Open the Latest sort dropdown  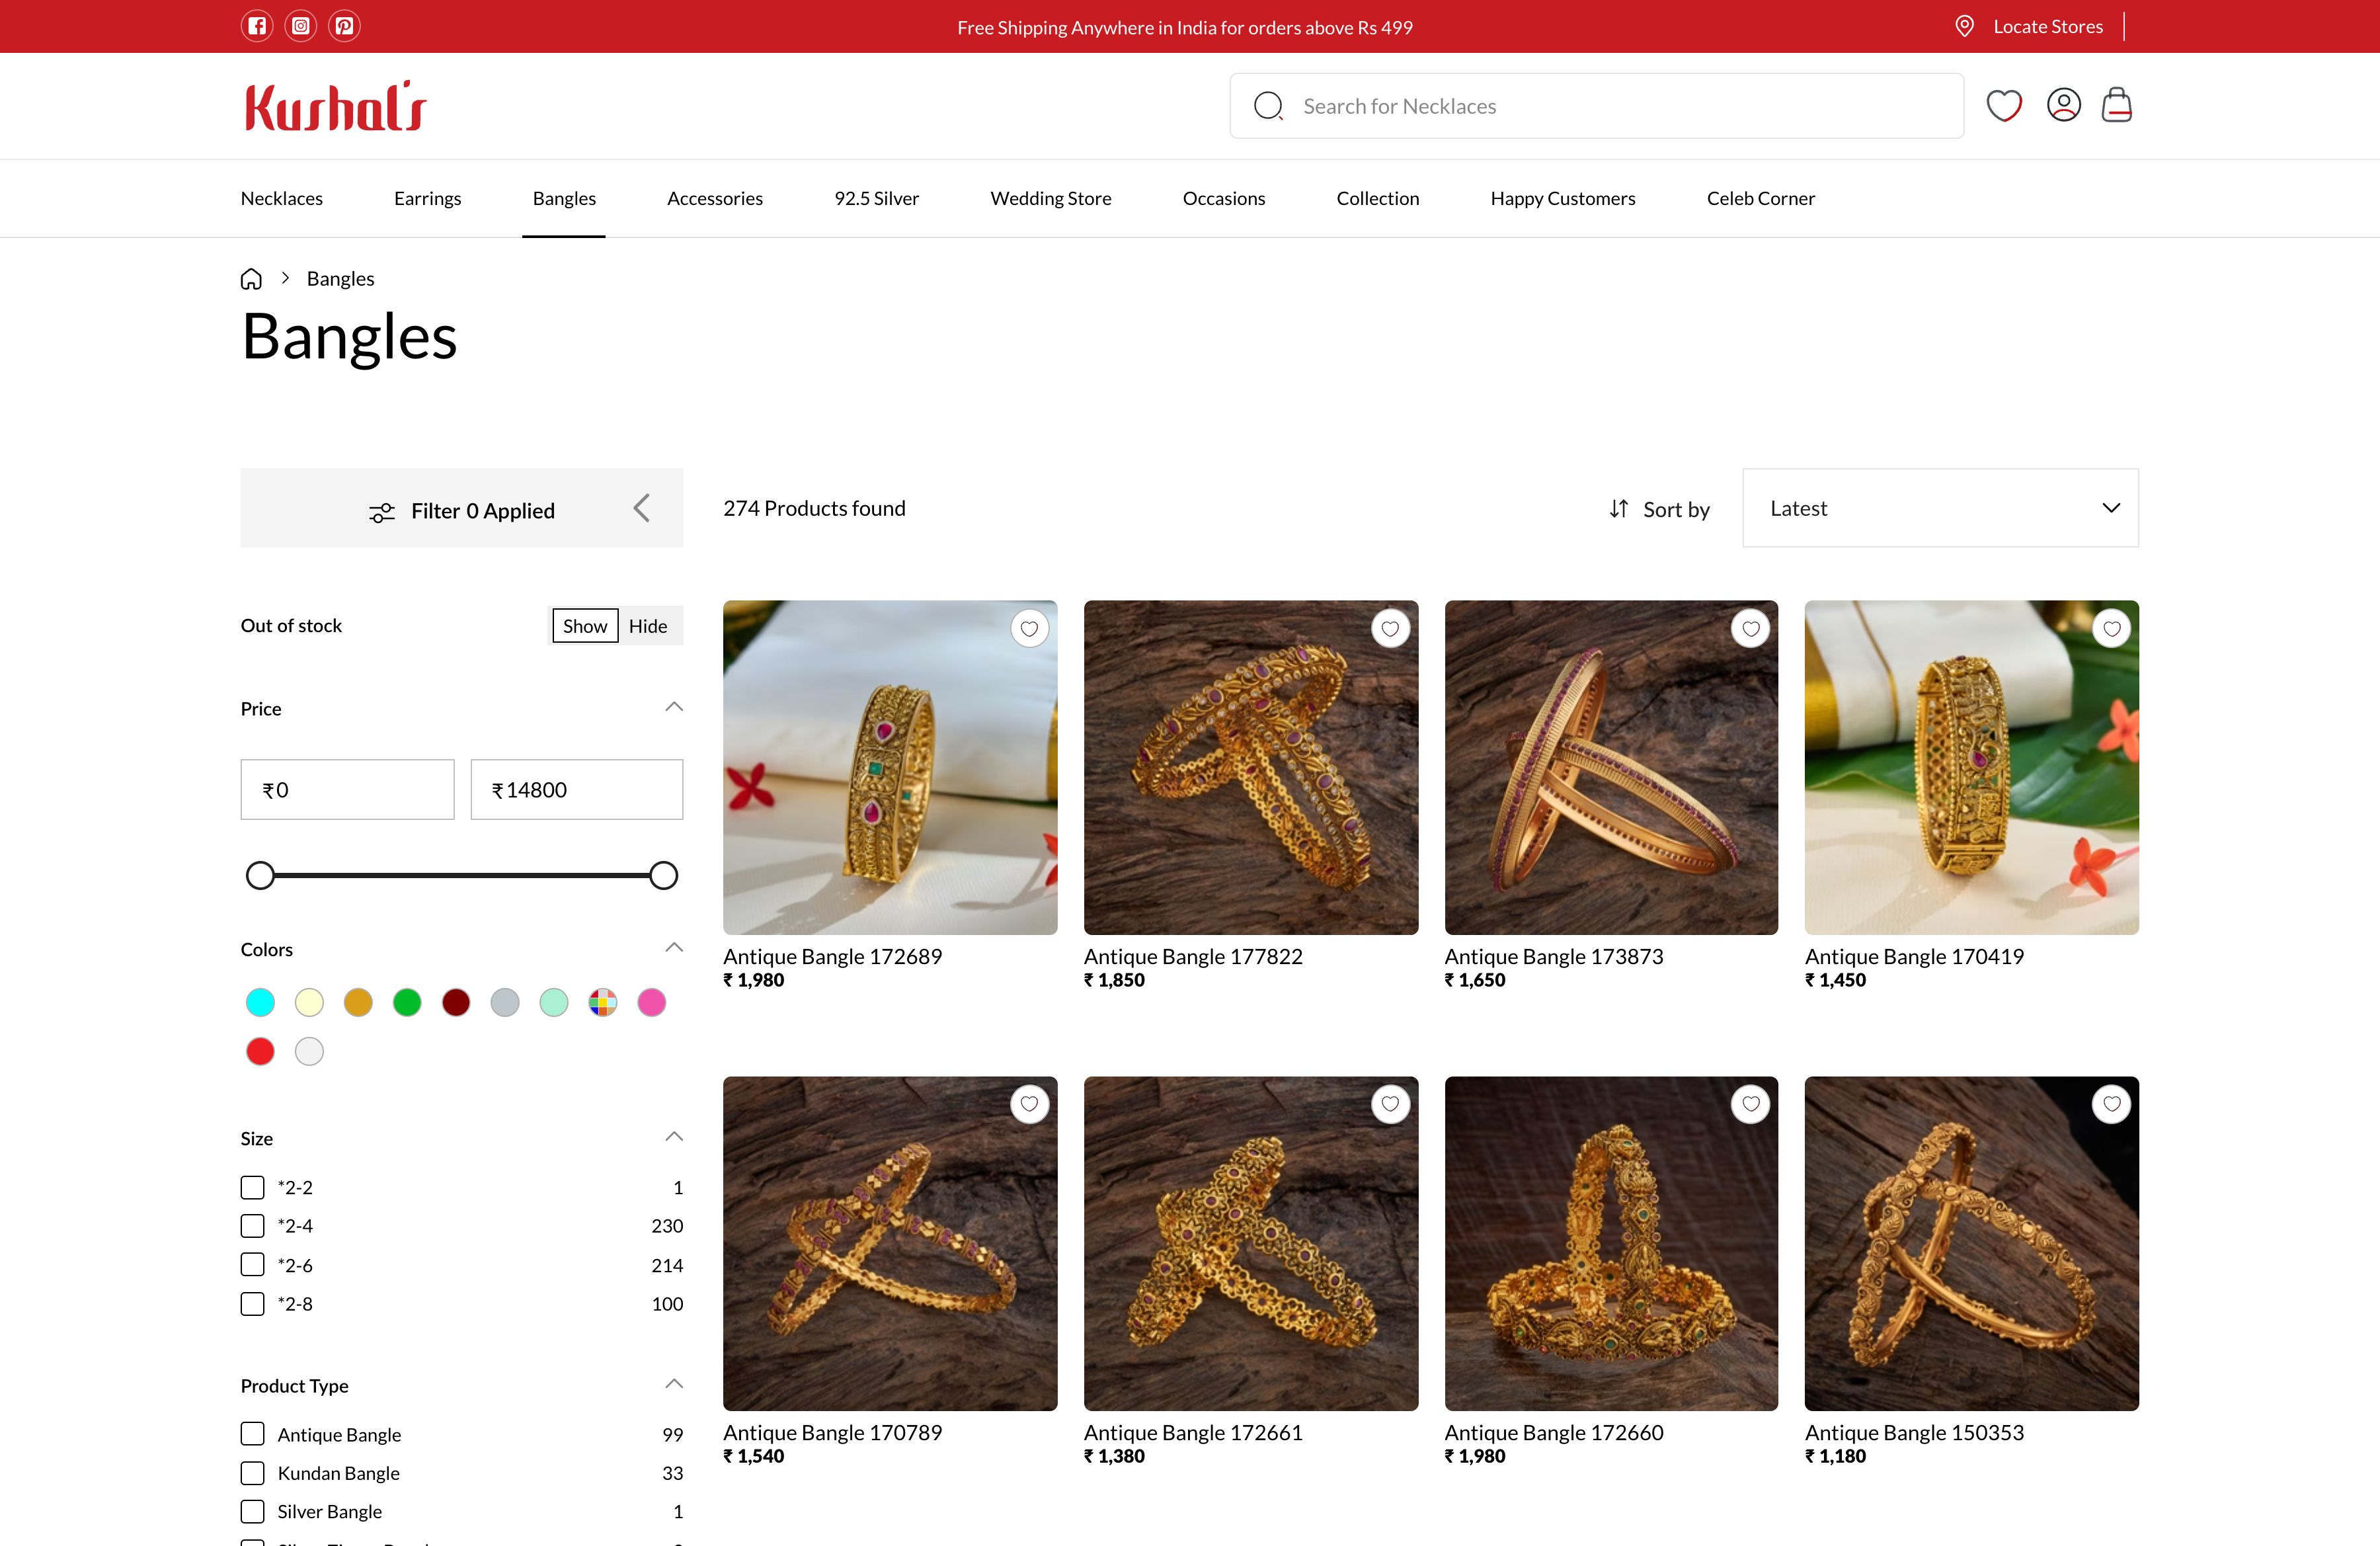[1940, 508]
